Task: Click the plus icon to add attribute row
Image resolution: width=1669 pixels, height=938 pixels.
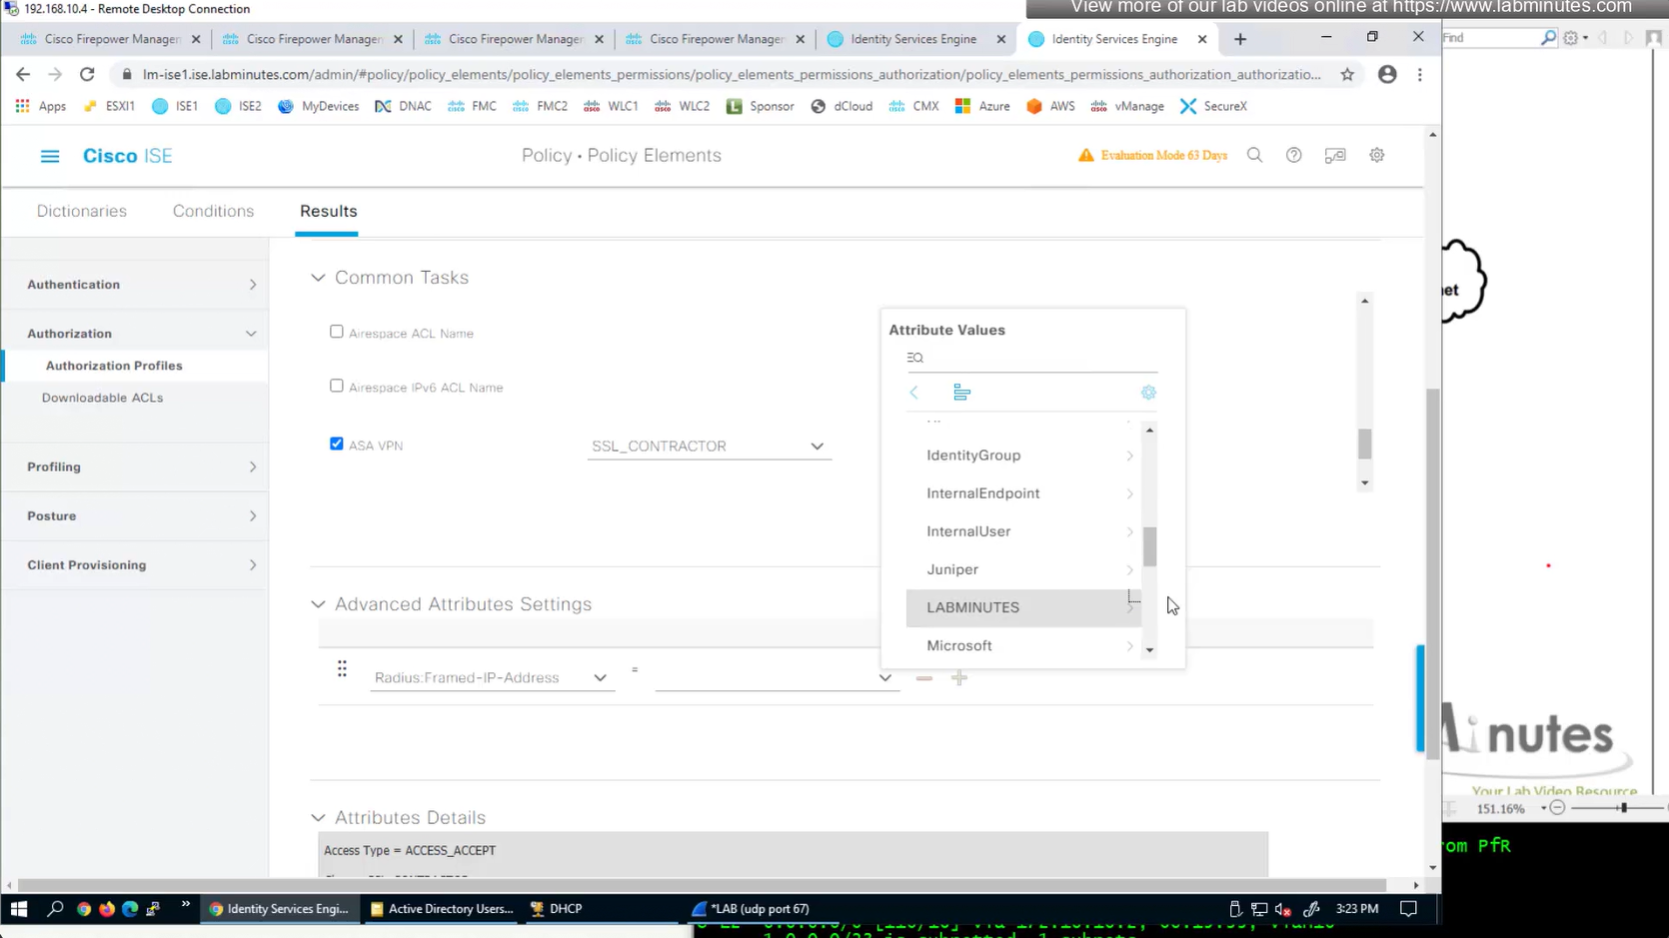Action: 959,678
